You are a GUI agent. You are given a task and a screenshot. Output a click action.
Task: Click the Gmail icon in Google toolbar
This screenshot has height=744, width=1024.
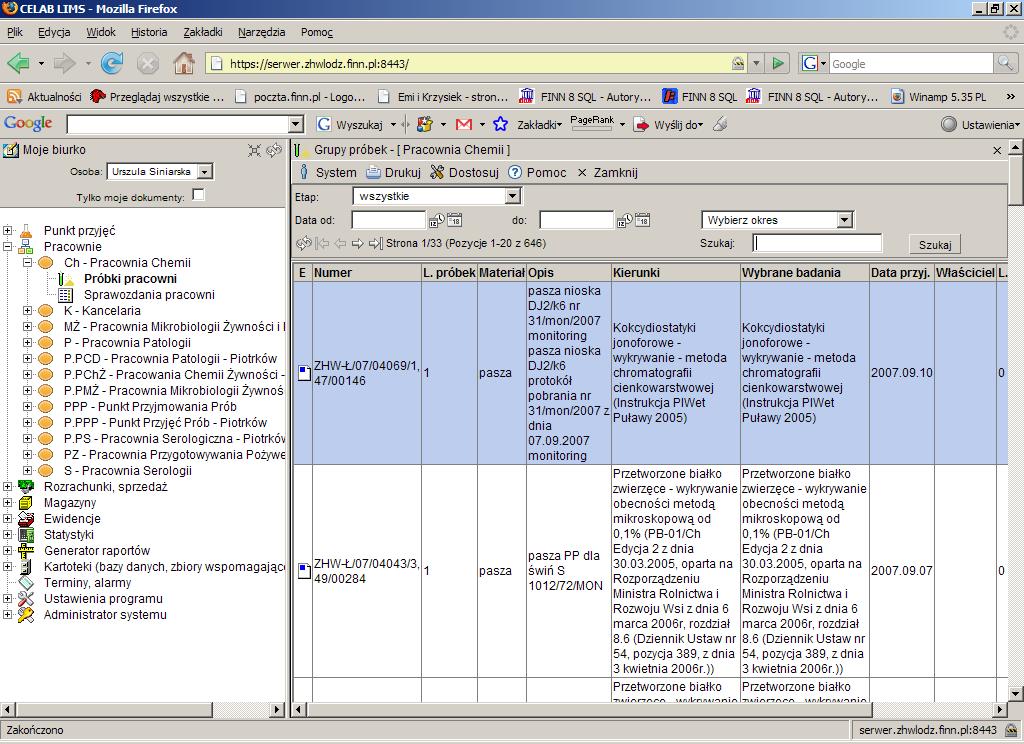click(x=464, y=124)
